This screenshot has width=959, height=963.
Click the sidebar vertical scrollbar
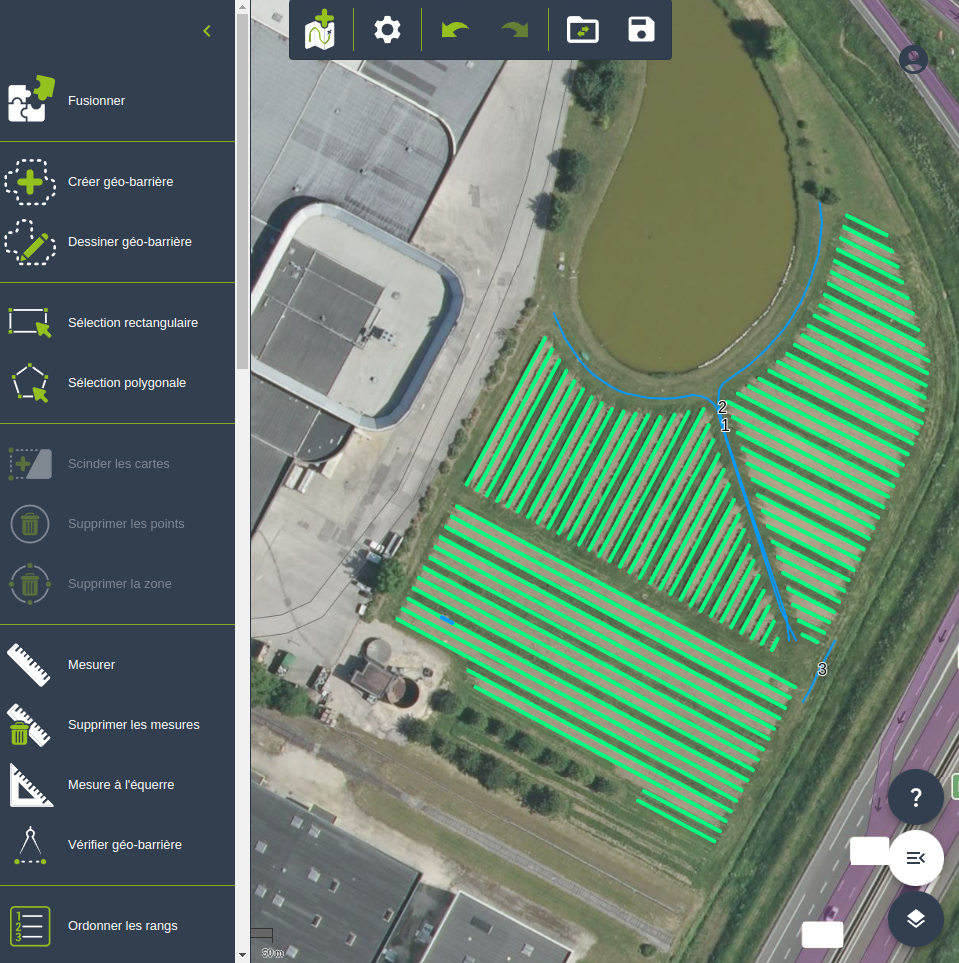[x=242, y=200]
